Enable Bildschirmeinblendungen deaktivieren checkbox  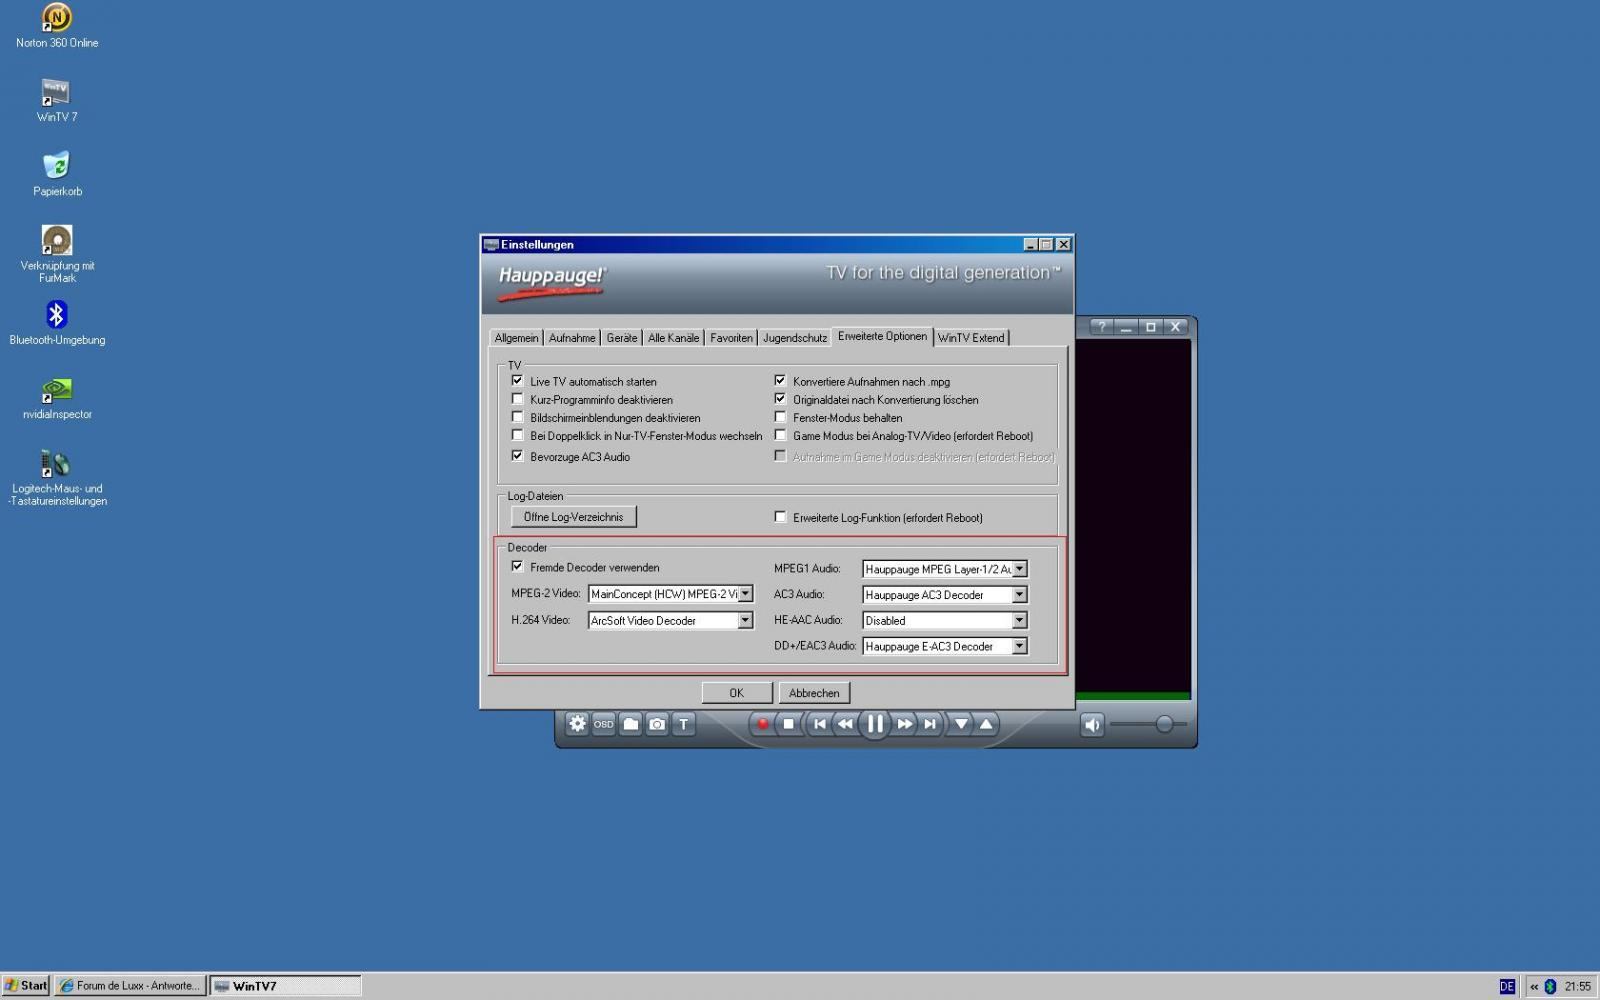pos(517,417)
